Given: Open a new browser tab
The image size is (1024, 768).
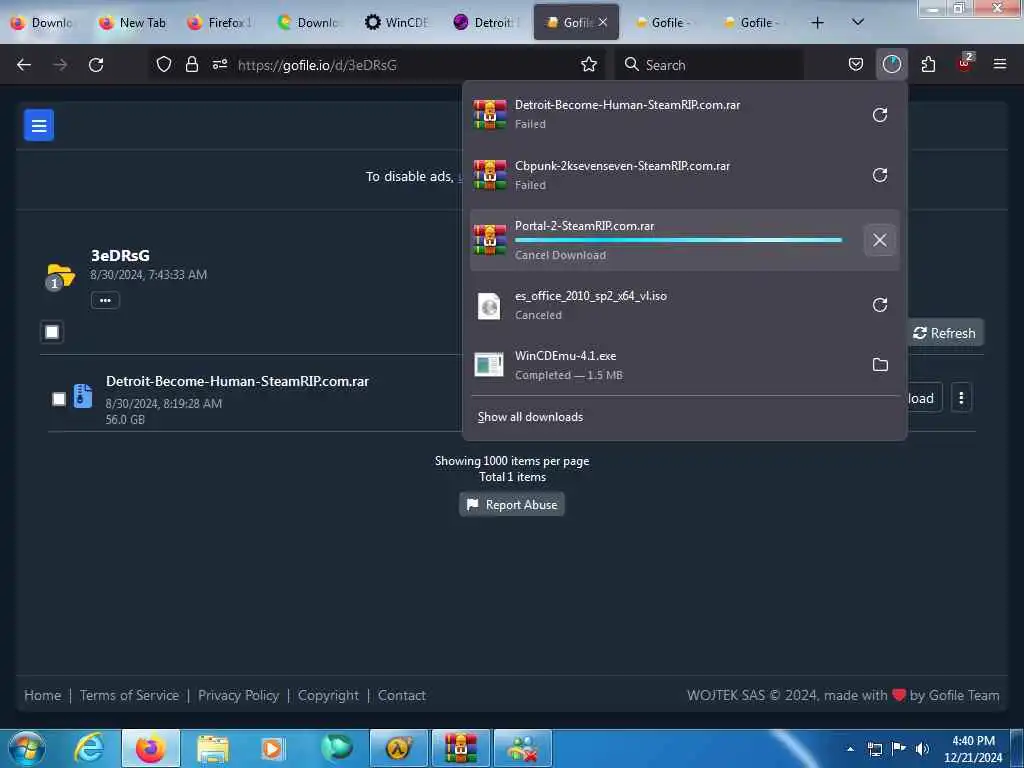Looking at the screenshot, I should point(817,22).
